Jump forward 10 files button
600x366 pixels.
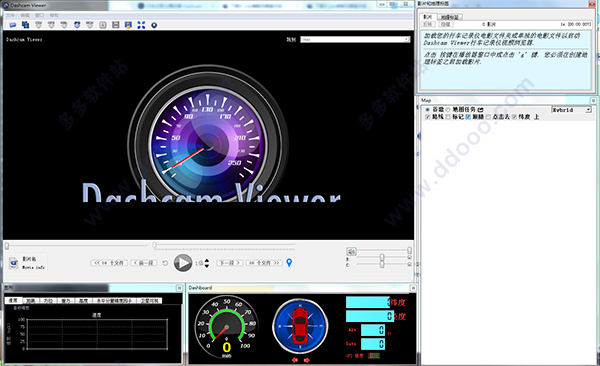pyautogui.click(x=264, y=263)
